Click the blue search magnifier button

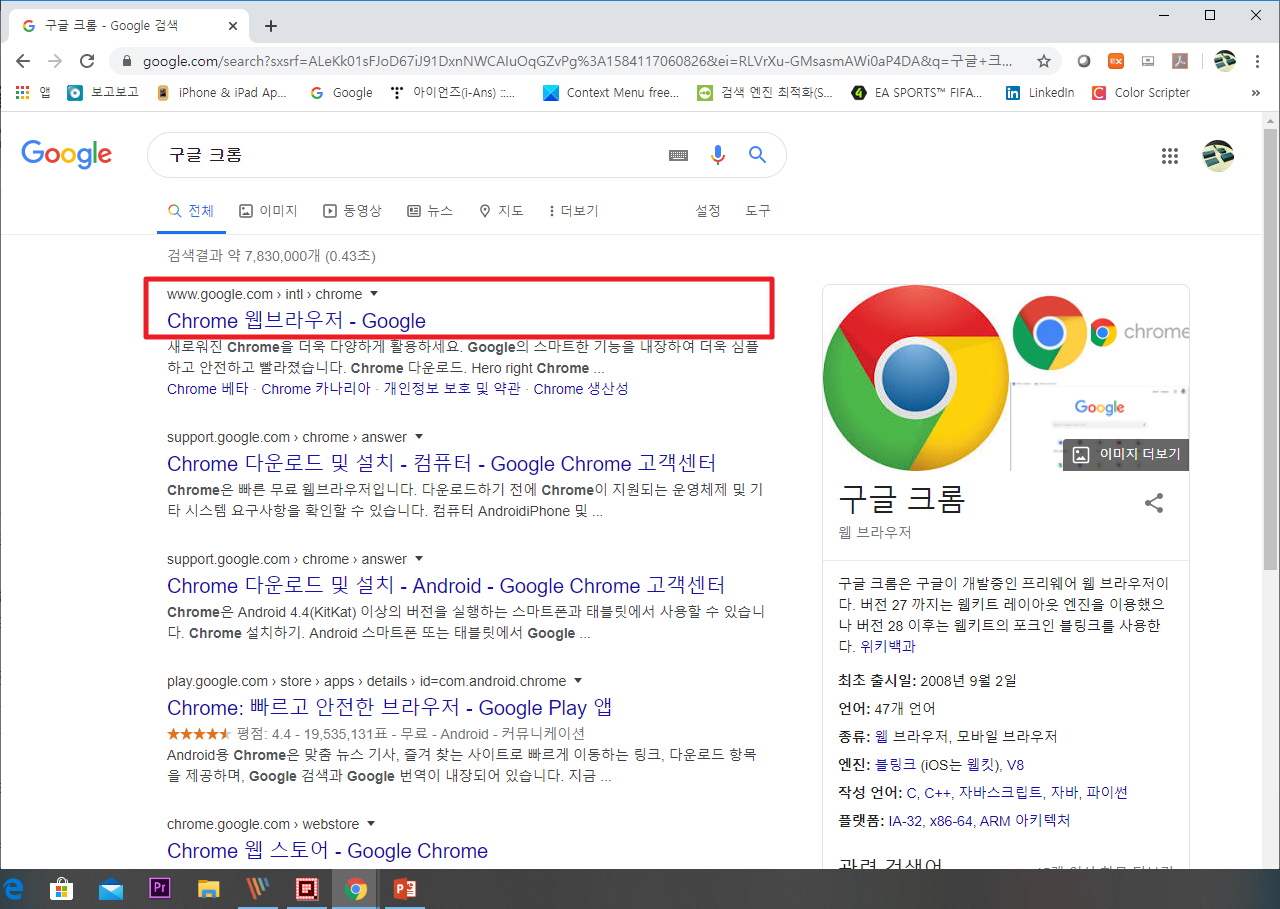757,155
